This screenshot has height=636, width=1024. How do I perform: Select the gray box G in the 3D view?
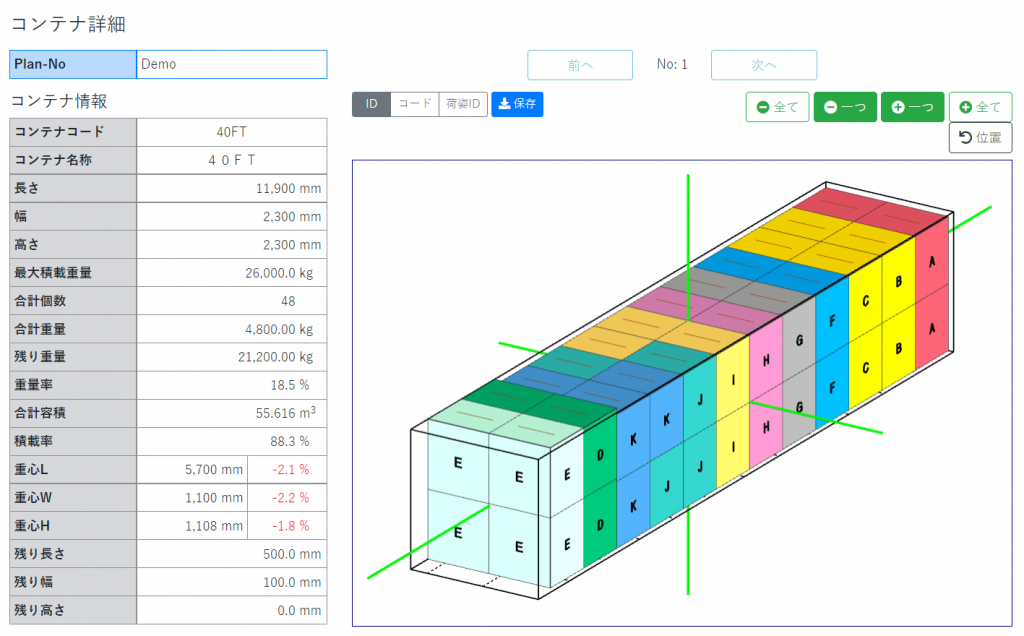pos(798,341)
